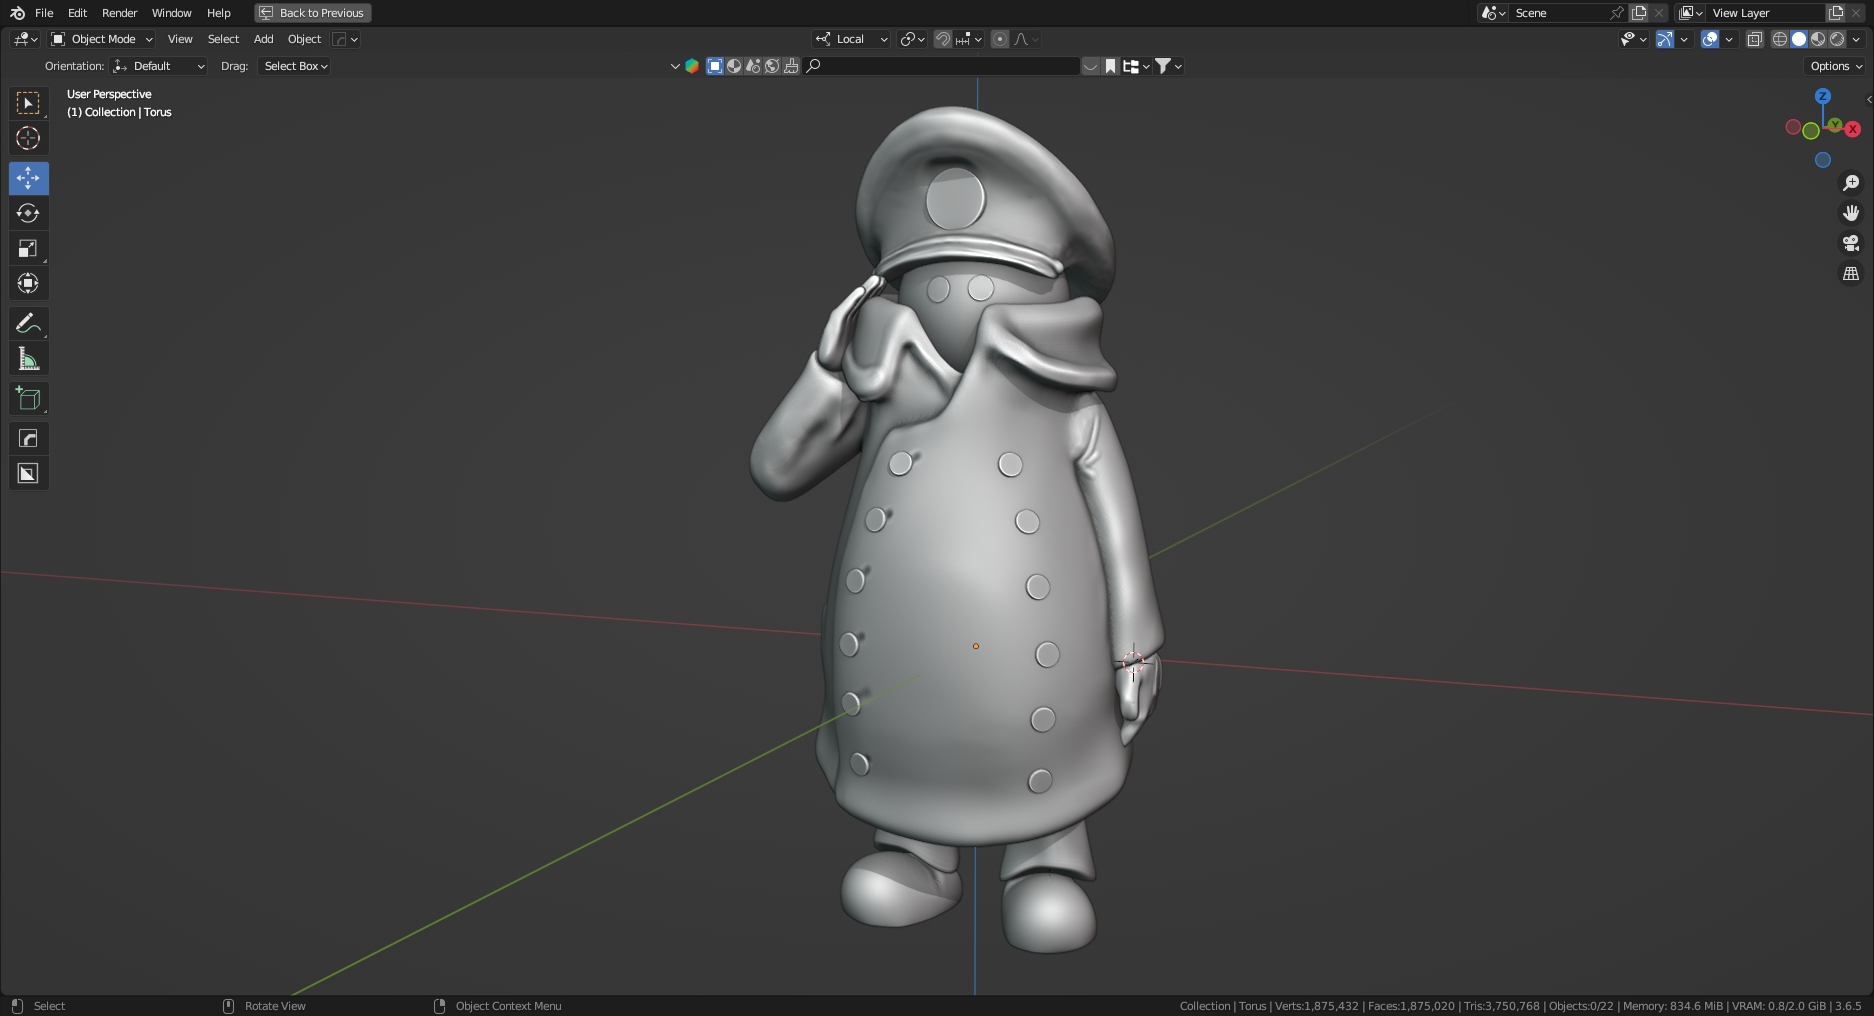
Task: Activate the Transform tool
Action: [28, 283]
